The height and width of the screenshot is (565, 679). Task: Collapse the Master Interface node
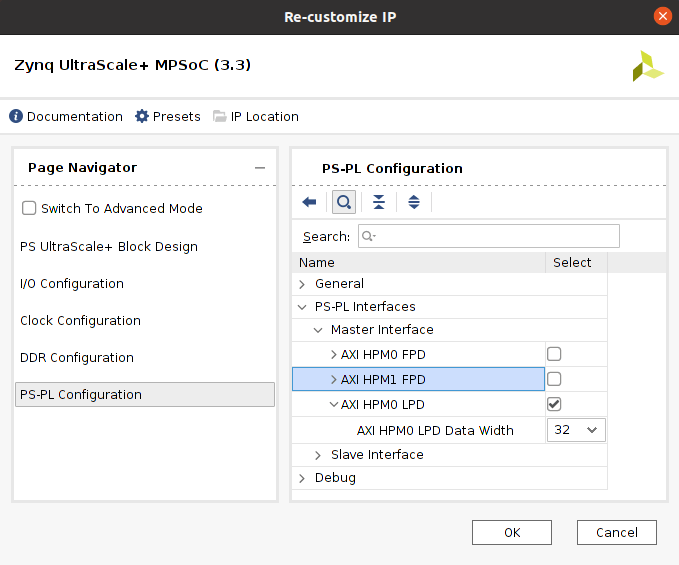click(x=318, y=330)
